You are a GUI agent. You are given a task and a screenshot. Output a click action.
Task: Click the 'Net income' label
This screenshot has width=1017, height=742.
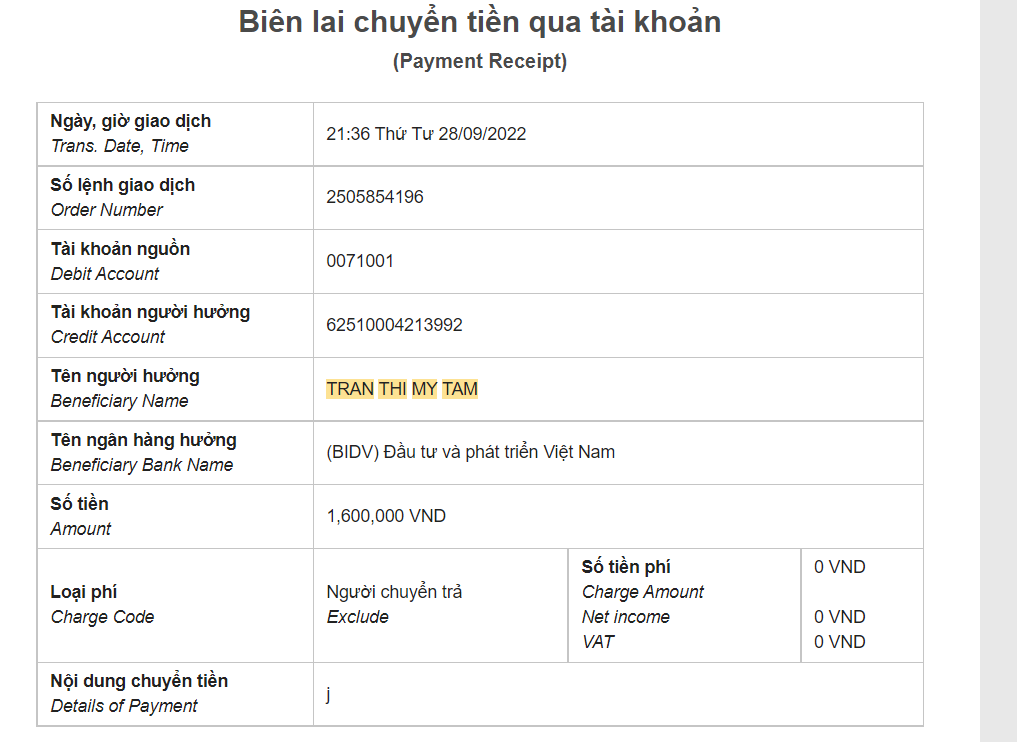click(626, 617)
